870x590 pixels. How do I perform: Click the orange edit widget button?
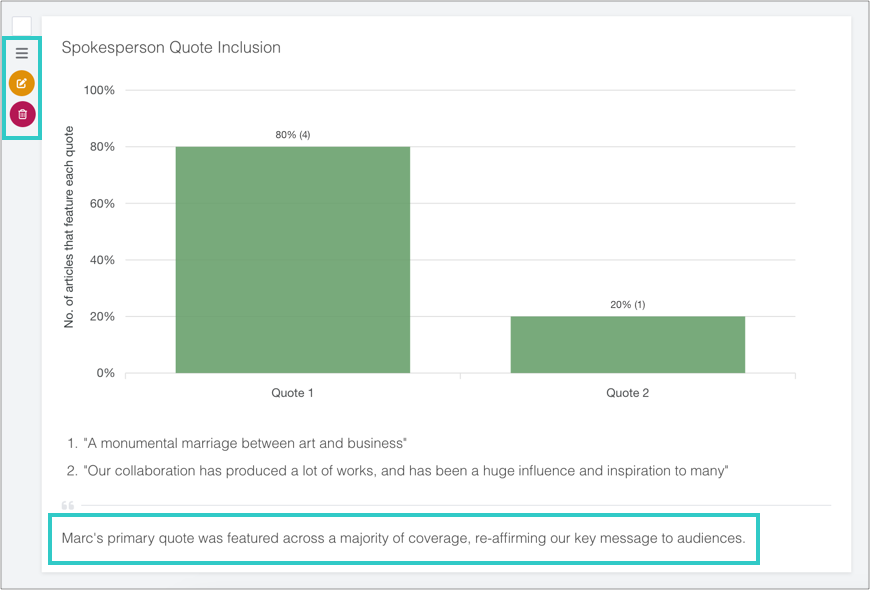pos(22,83)
